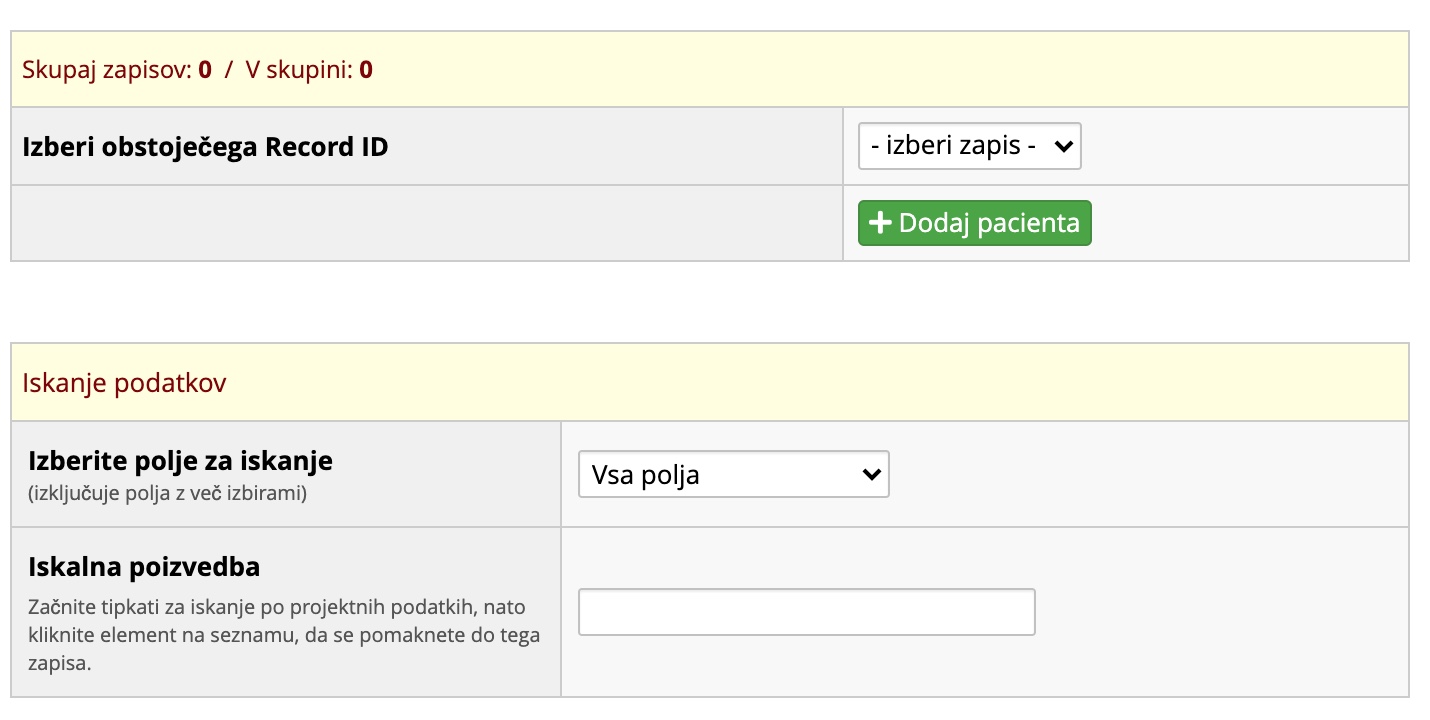Viewport: 1430px width, 720px height.
Task: Click the chevron arrow of izberi zapis selector
Action: click(x=1063, y=147)
